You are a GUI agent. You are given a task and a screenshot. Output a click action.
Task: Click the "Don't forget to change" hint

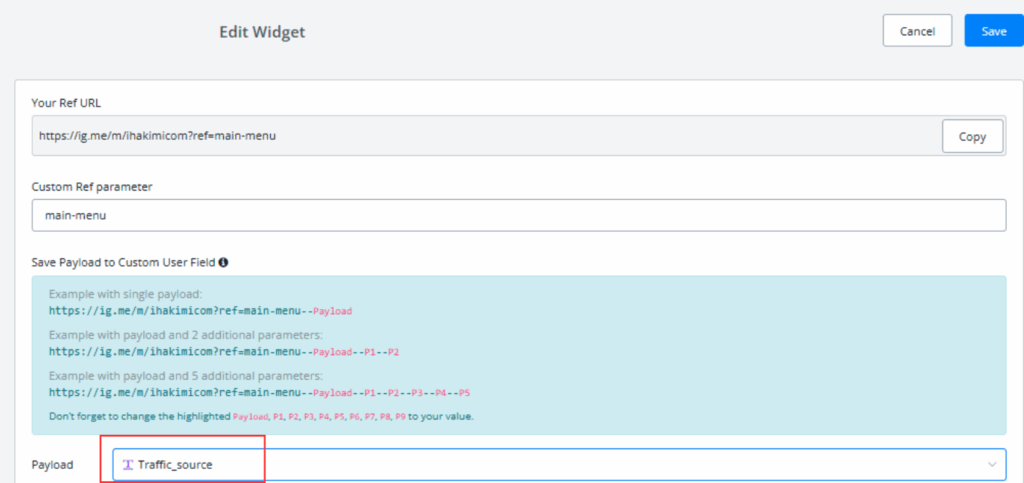coord(260,415)
